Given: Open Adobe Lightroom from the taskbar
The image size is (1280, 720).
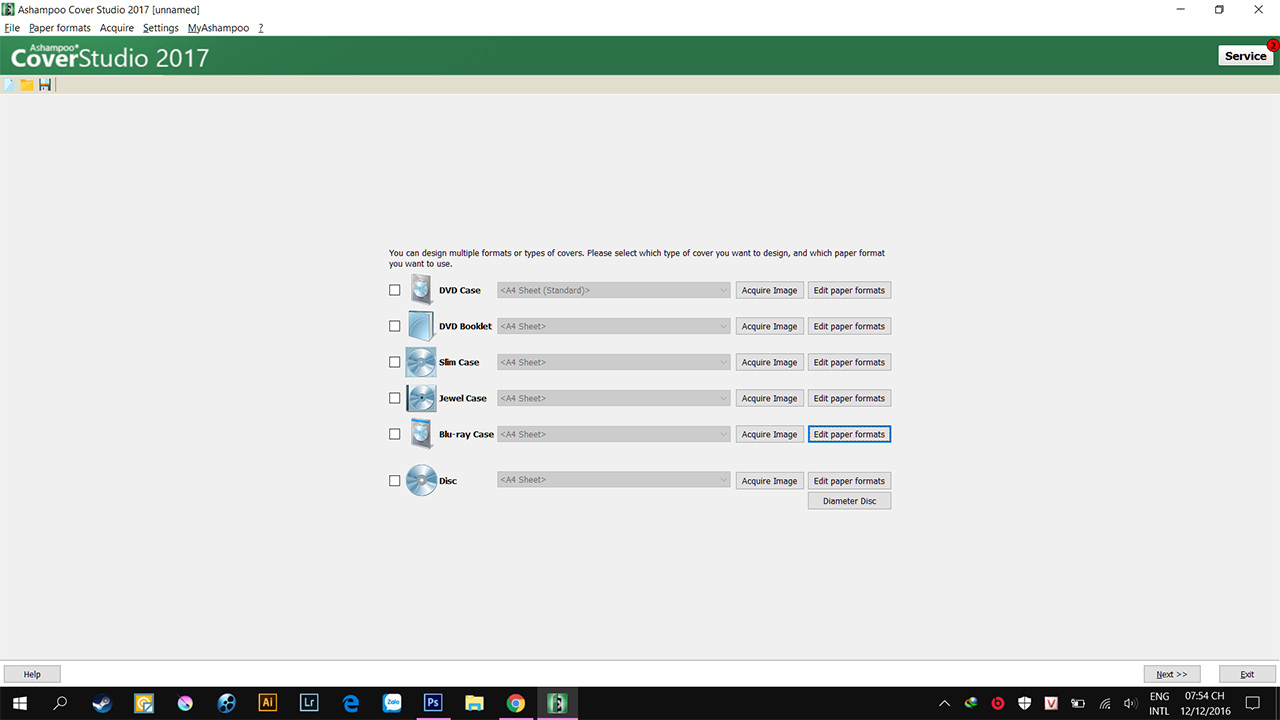Looking at the screenshot, I should (x=309, y=703).
